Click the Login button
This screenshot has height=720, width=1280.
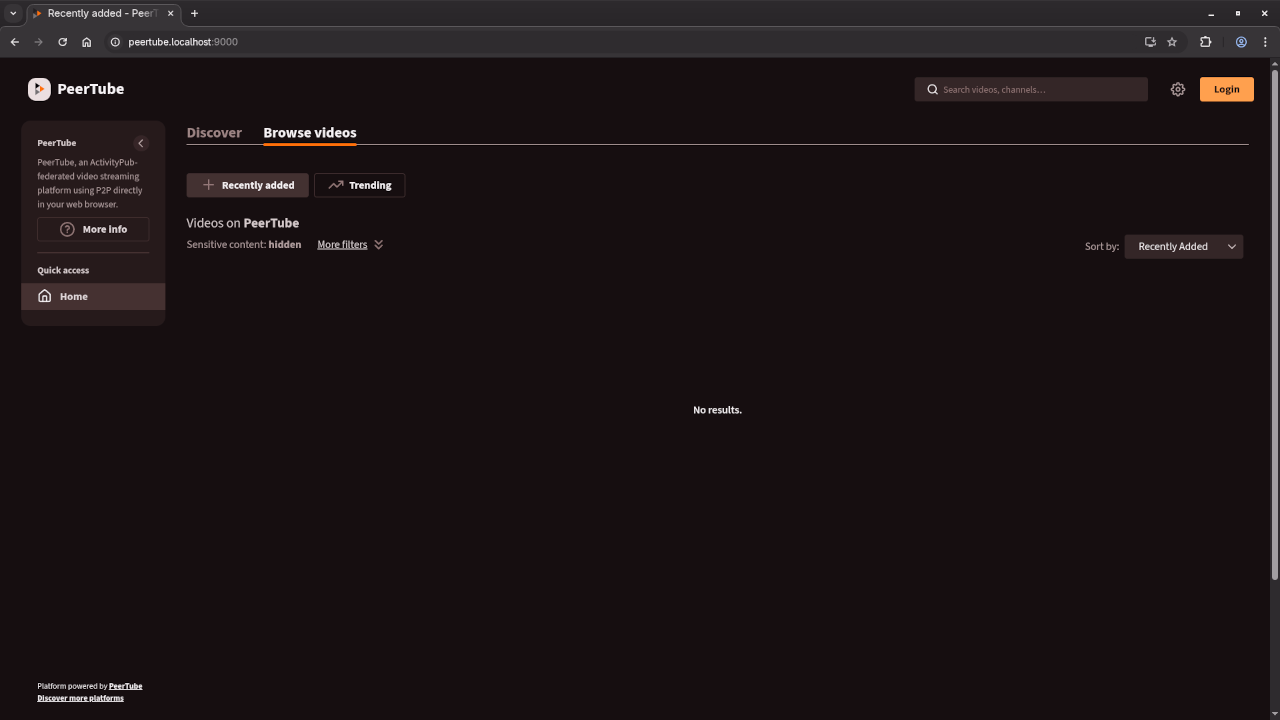point(1227,89)
